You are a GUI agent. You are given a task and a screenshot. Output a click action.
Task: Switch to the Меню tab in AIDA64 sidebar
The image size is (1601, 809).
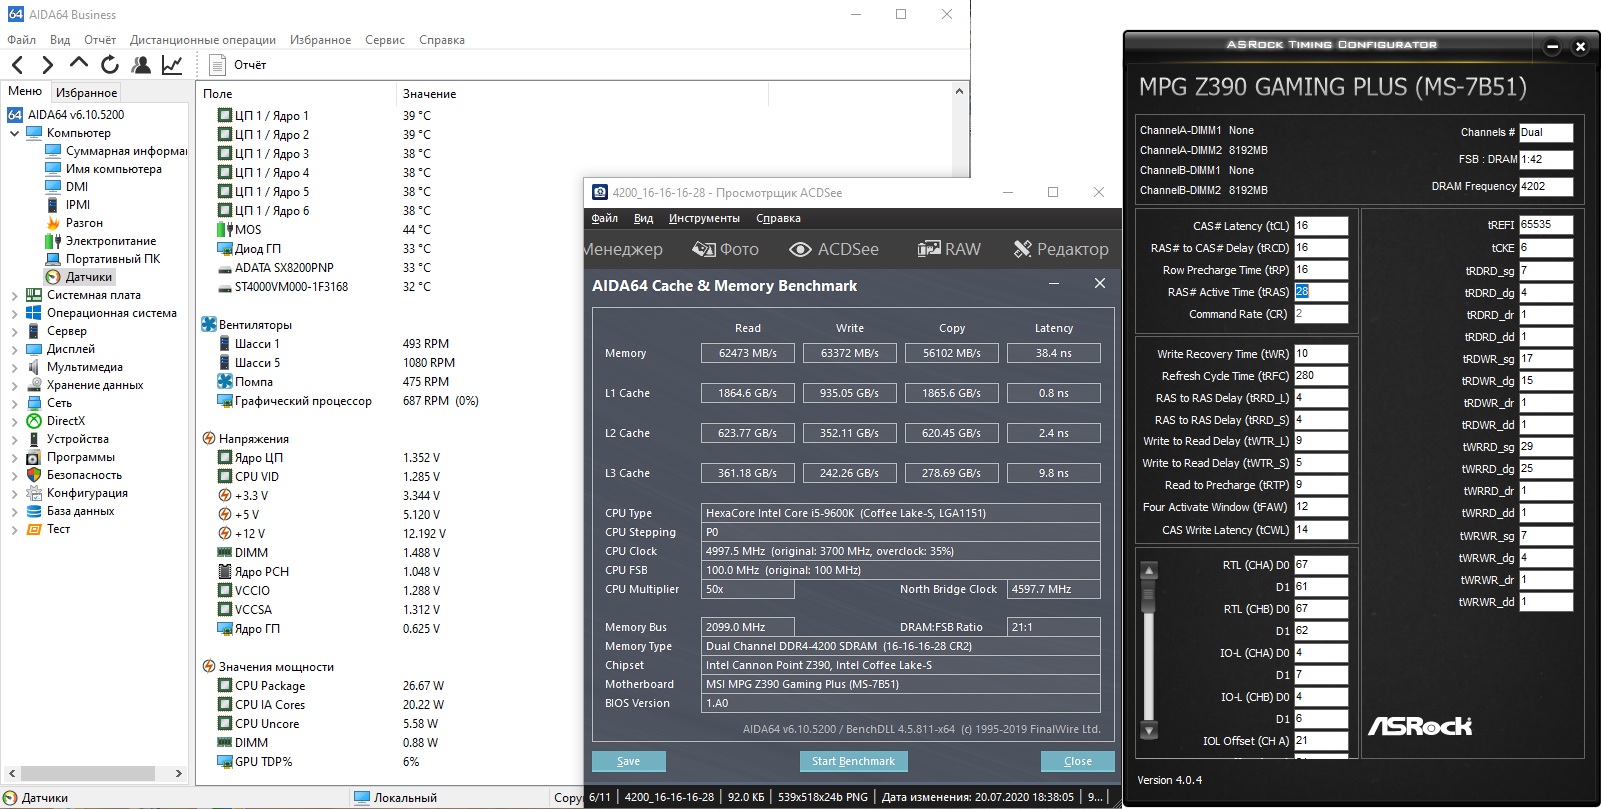click(25, 91)
